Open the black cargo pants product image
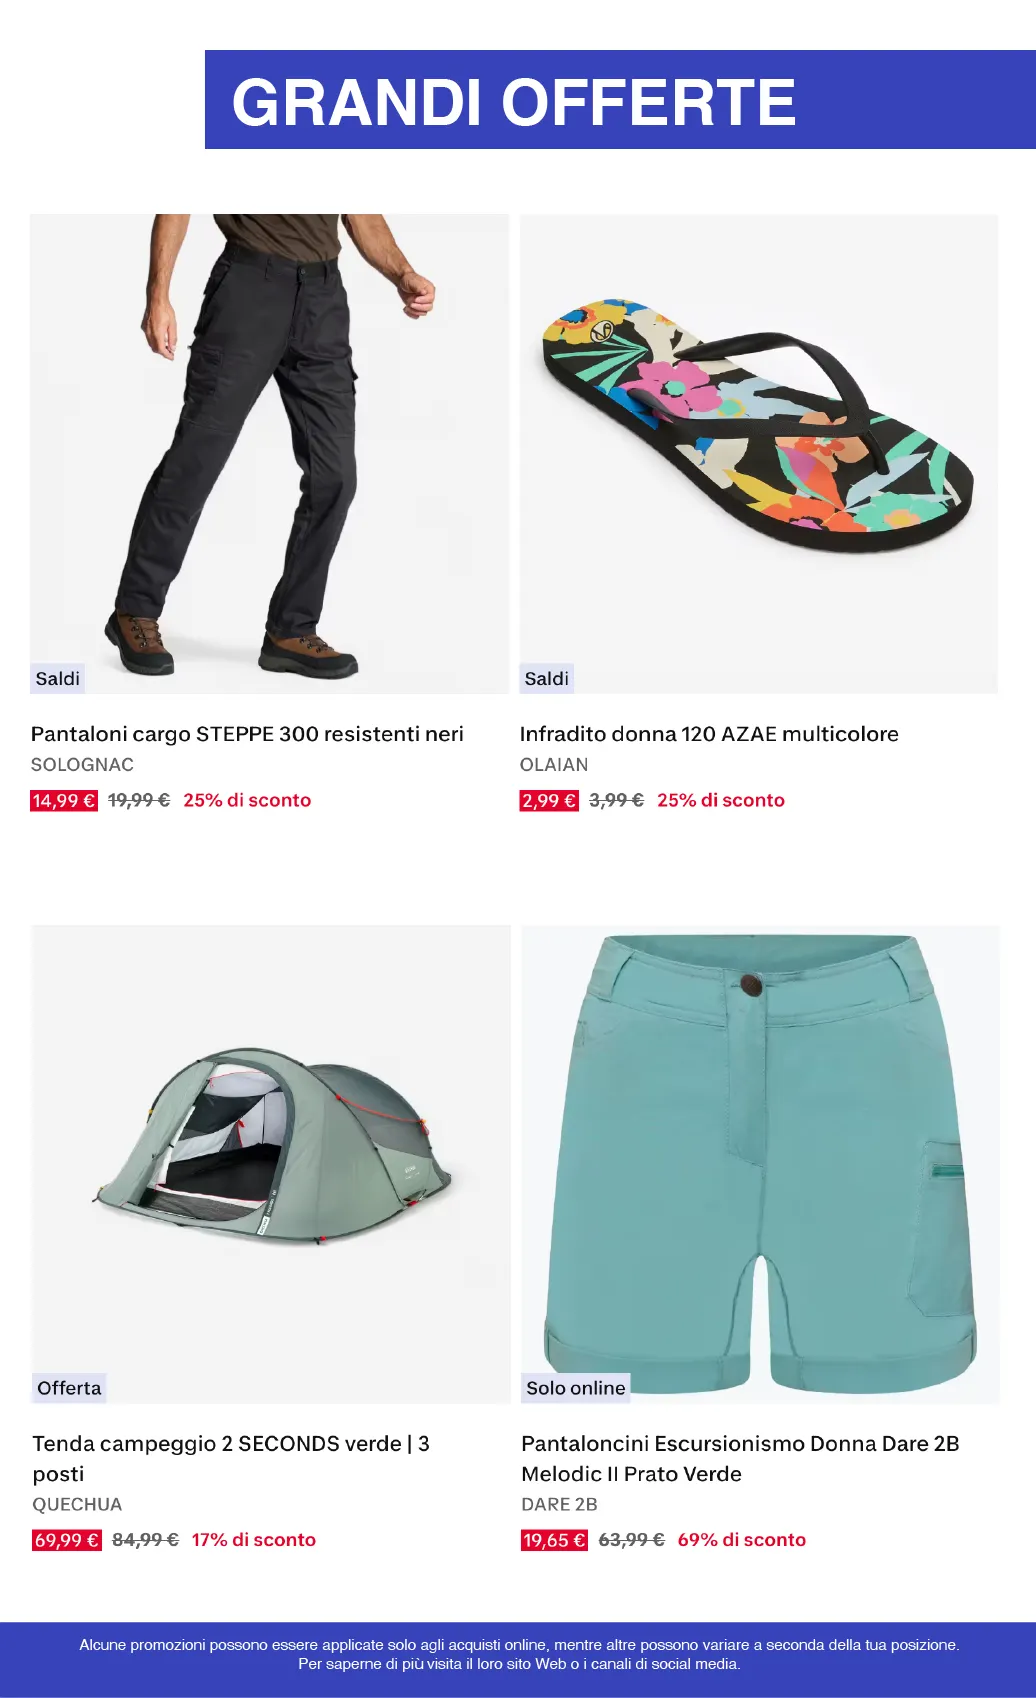Viewport: 1036px width, 1698px height. (x=269, y=453)
